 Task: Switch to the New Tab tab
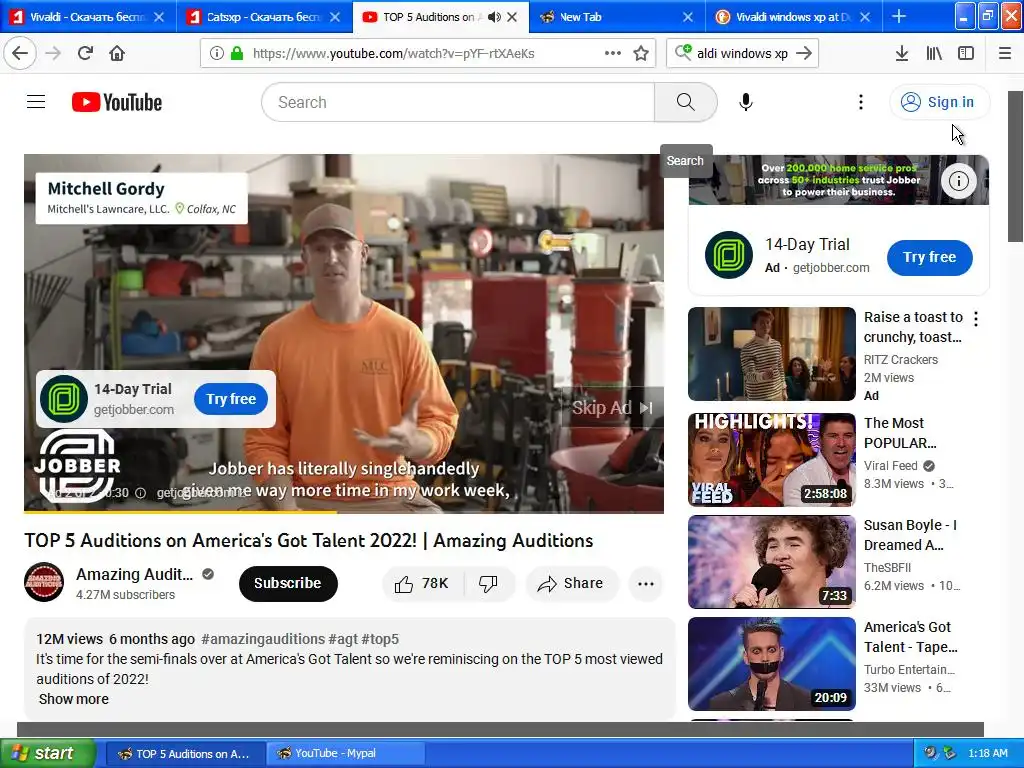point(617,17)
